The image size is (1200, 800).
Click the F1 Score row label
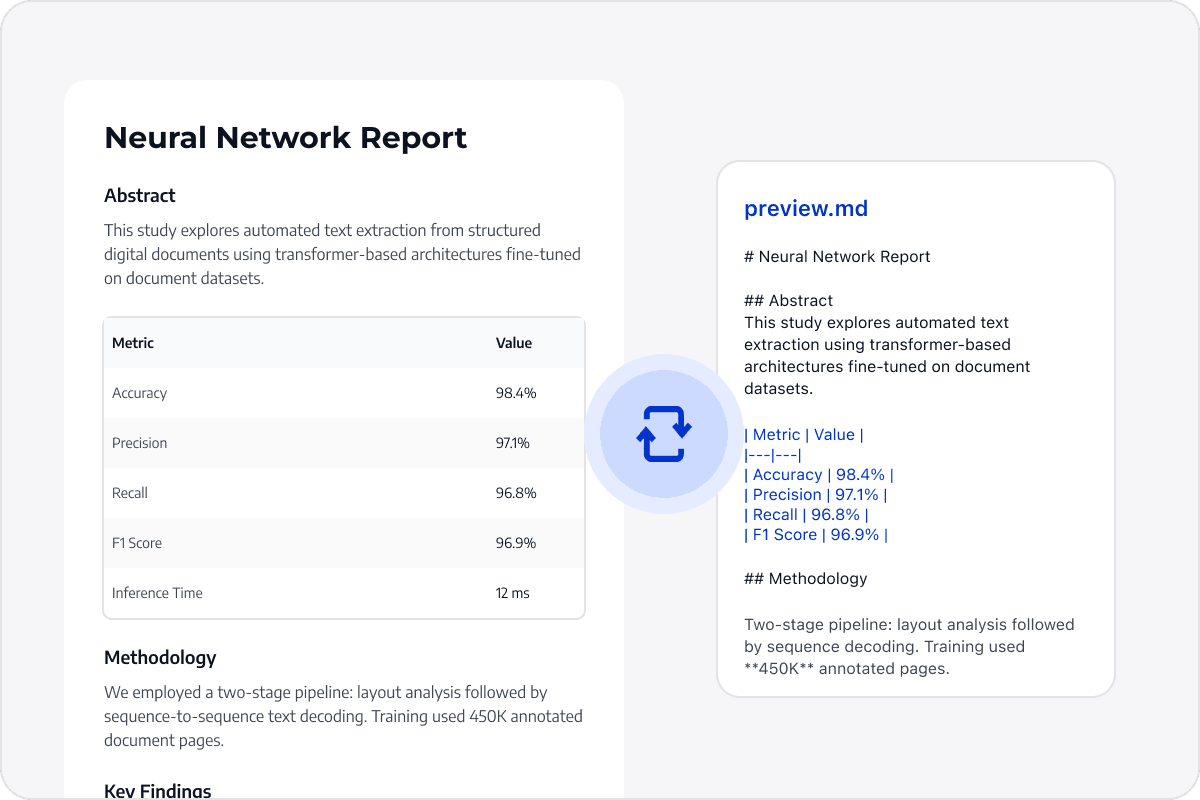coord(137,543)
